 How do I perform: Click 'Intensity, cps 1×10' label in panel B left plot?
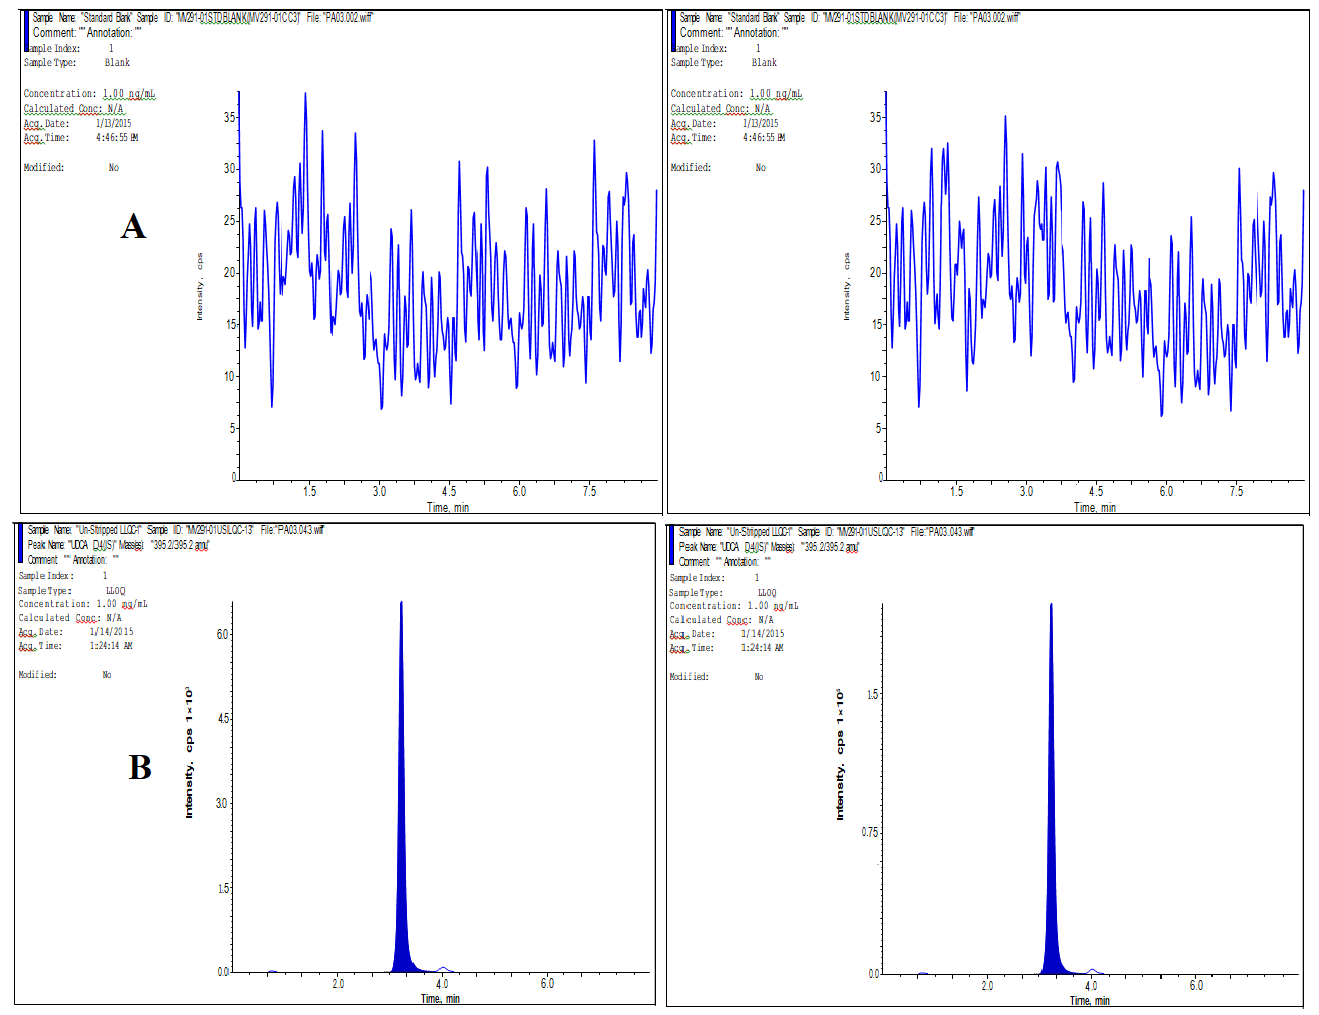click(188, 753)
